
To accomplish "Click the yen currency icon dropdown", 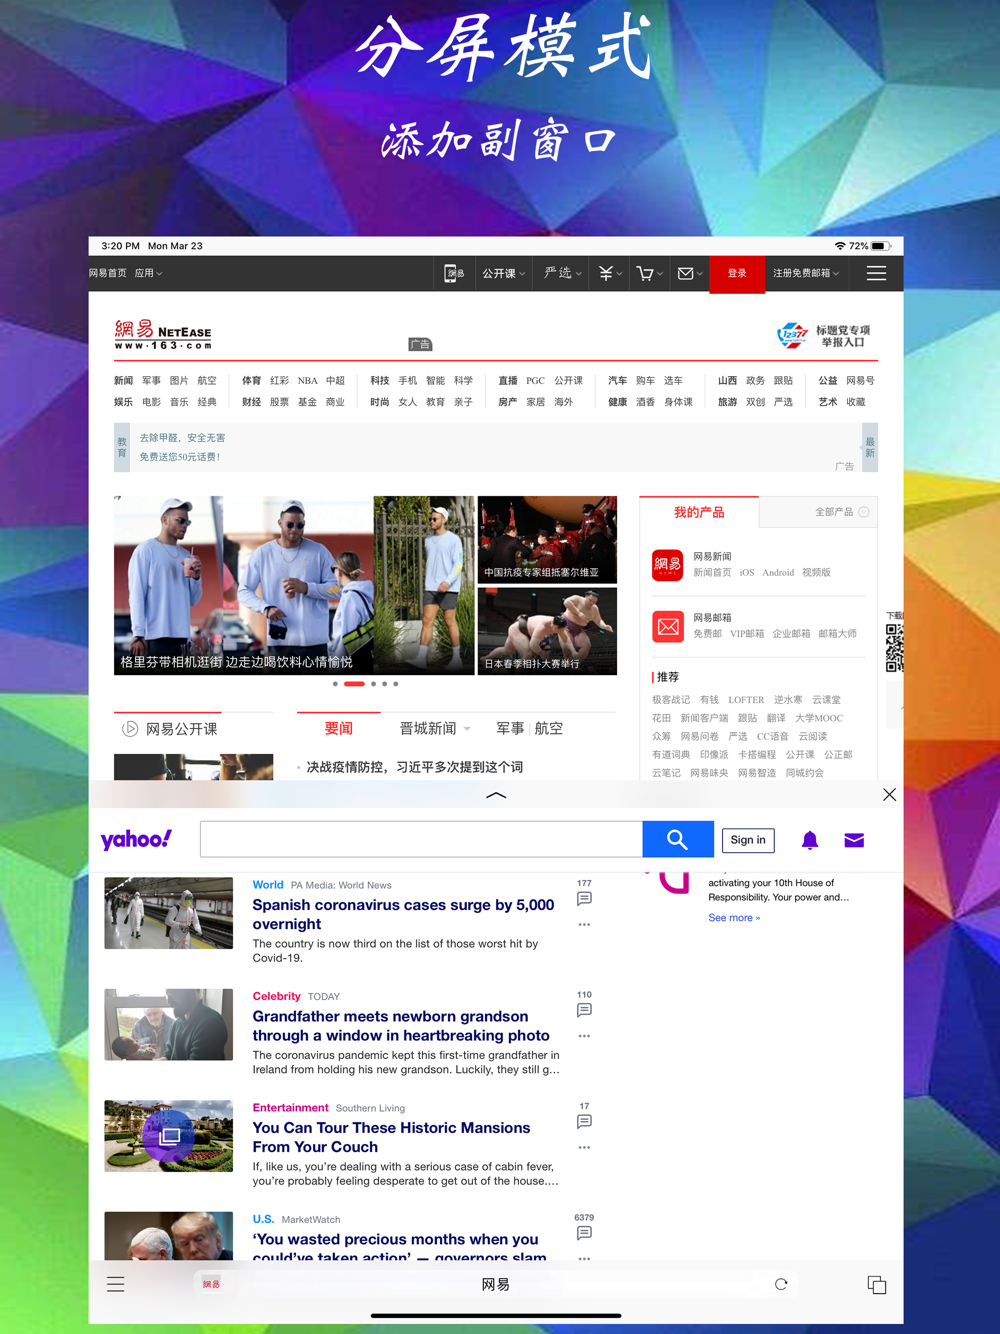I will (x=609, y=273).
